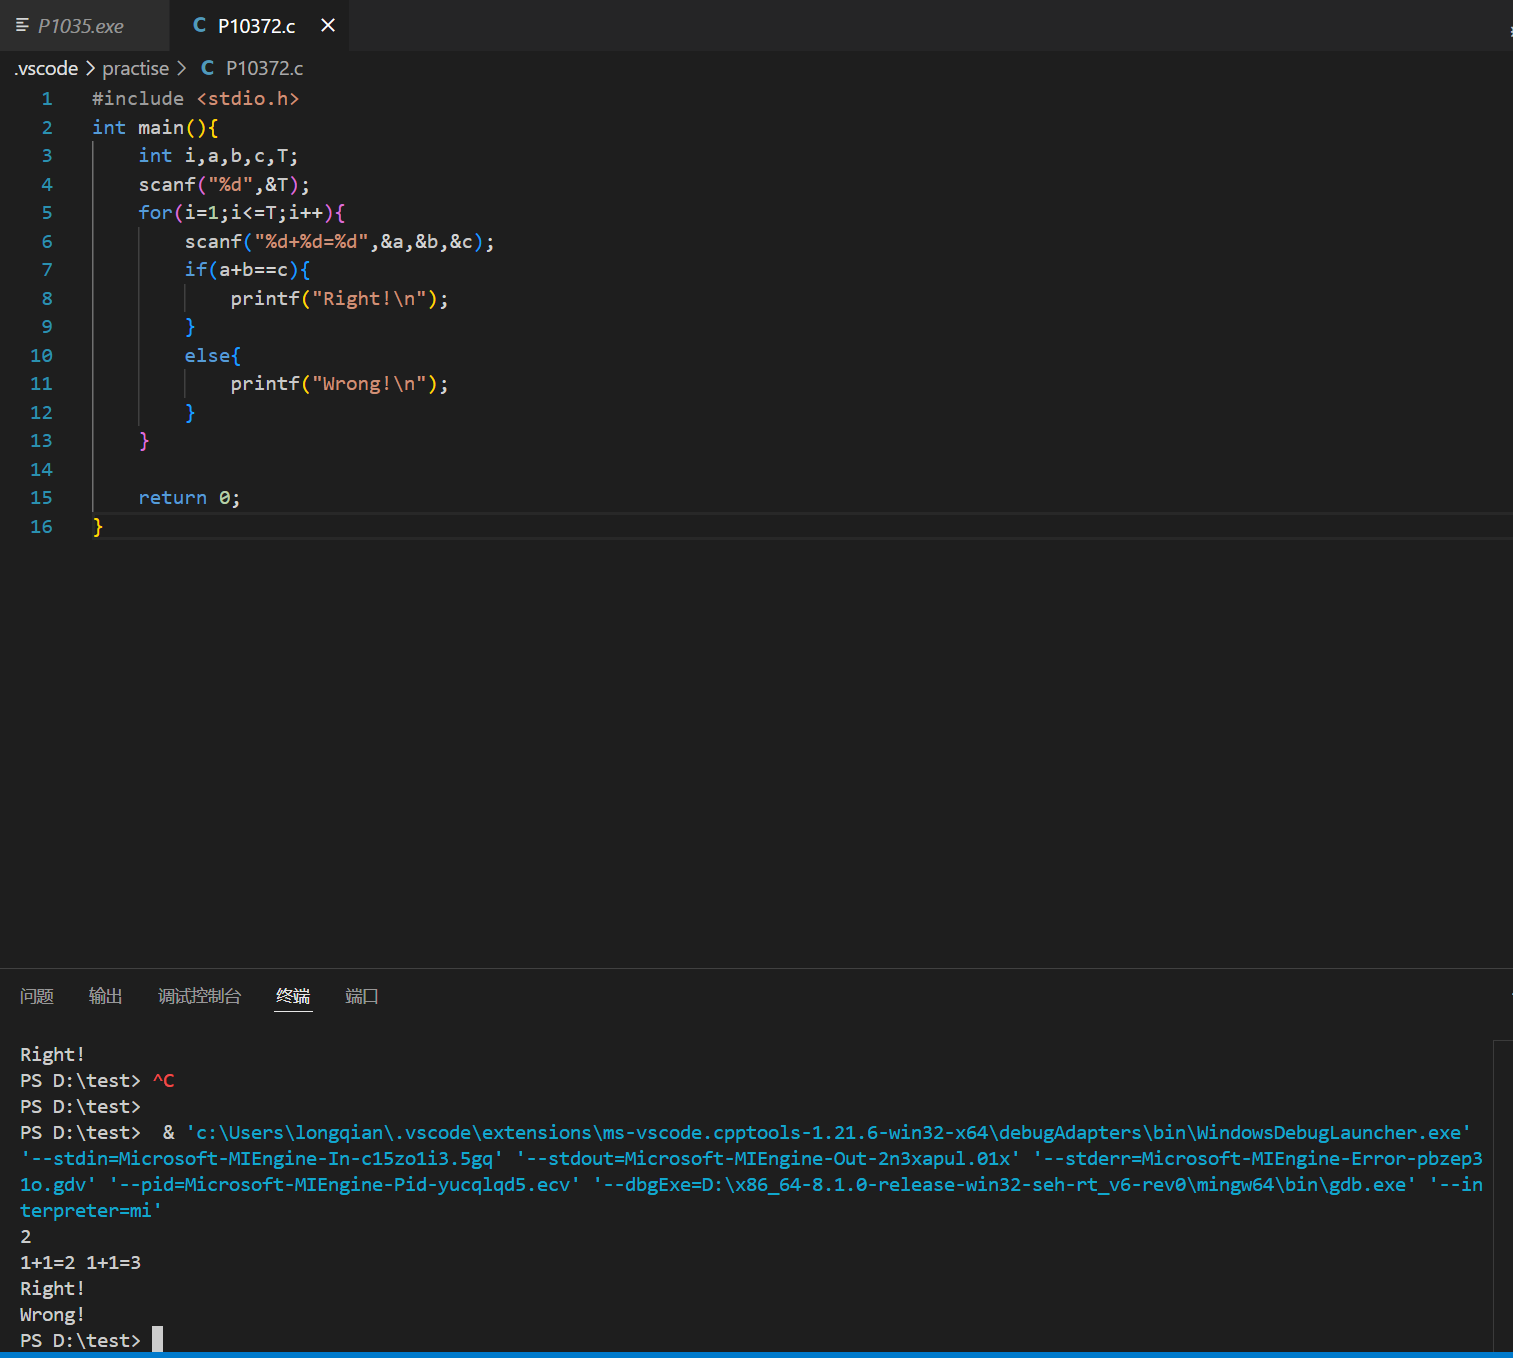Open the 端口 (Ports) panel tab

(x=361, y=996)
